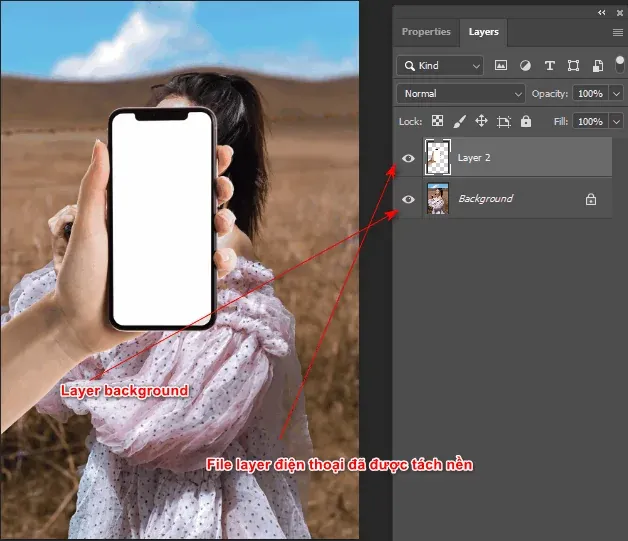Hide Layer 2 with eye icon

[408, 158]
